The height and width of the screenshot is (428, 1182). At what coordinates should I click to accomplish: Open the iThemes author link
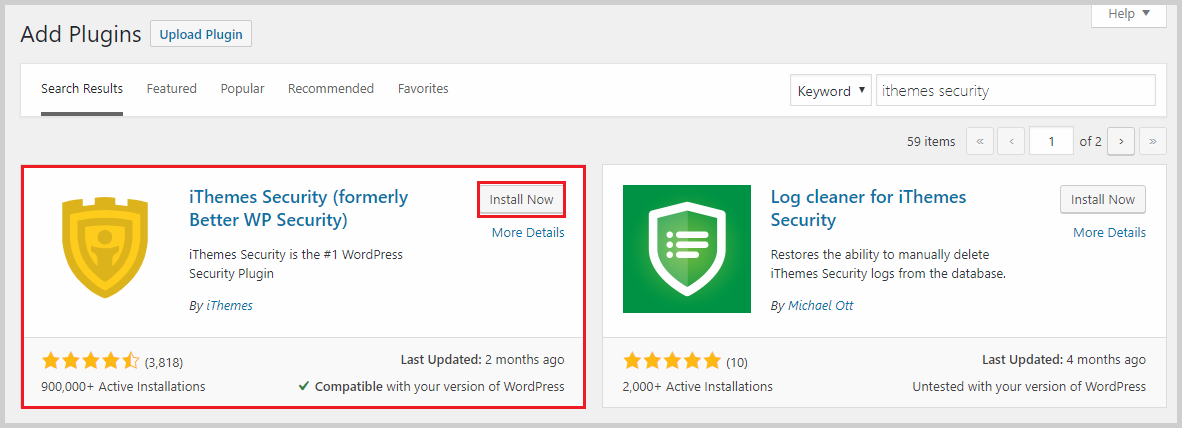229,306
